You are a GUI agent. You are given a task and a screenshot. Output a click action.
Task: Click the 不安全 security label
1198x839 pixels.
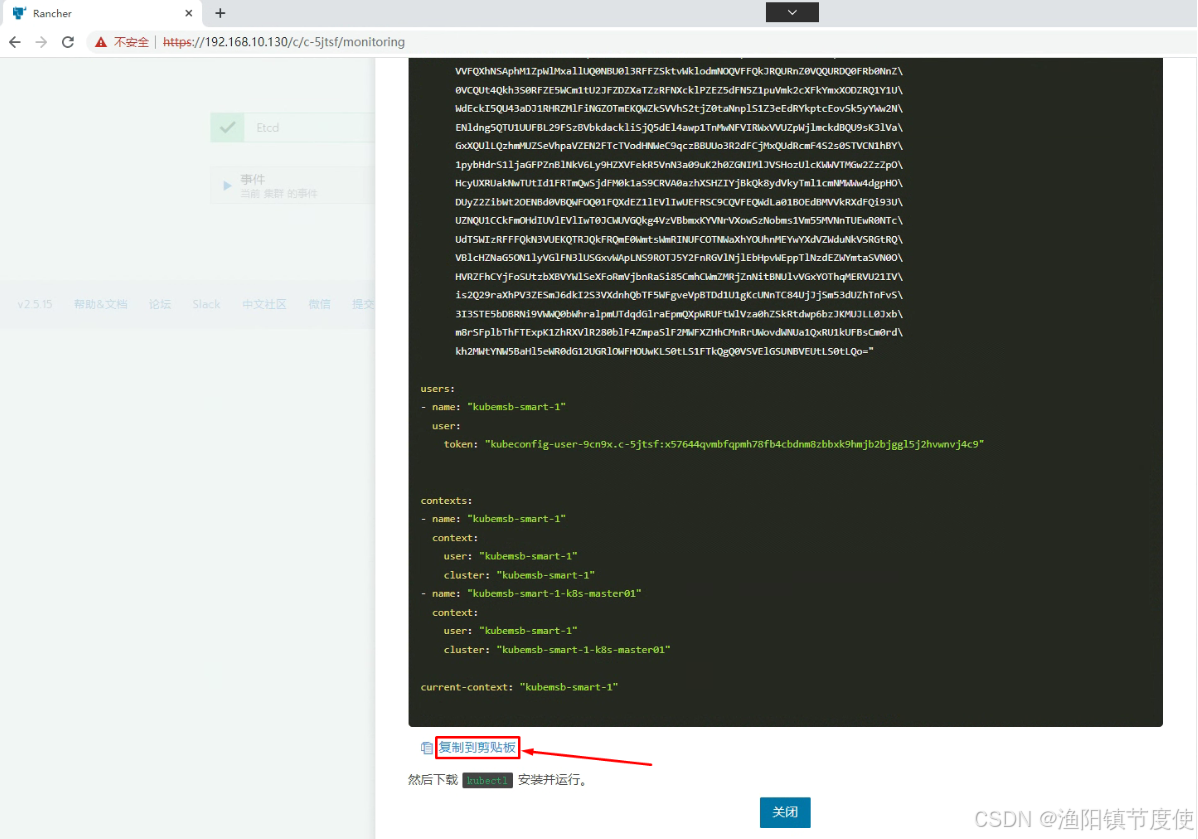[x=131, y=42]
